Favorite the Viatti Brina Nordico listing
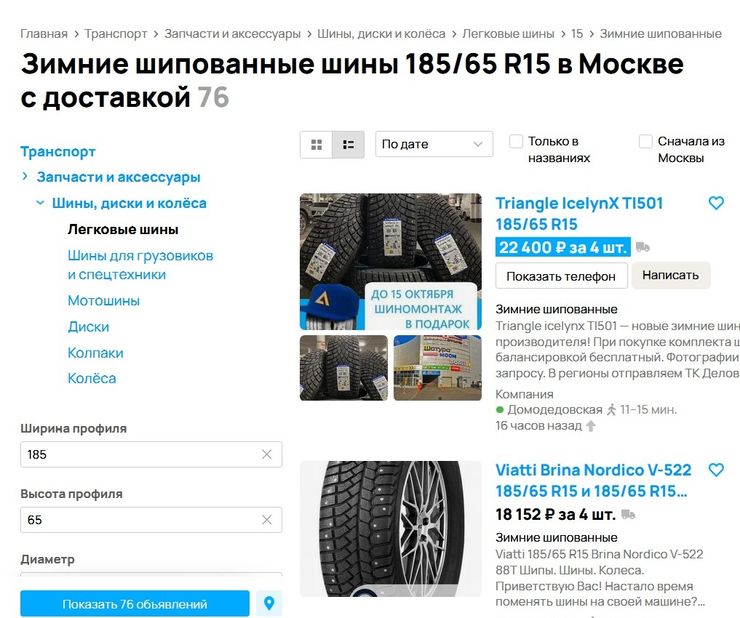Image resolution: width=740 pixels, height=618 pixels. (716, 470)
